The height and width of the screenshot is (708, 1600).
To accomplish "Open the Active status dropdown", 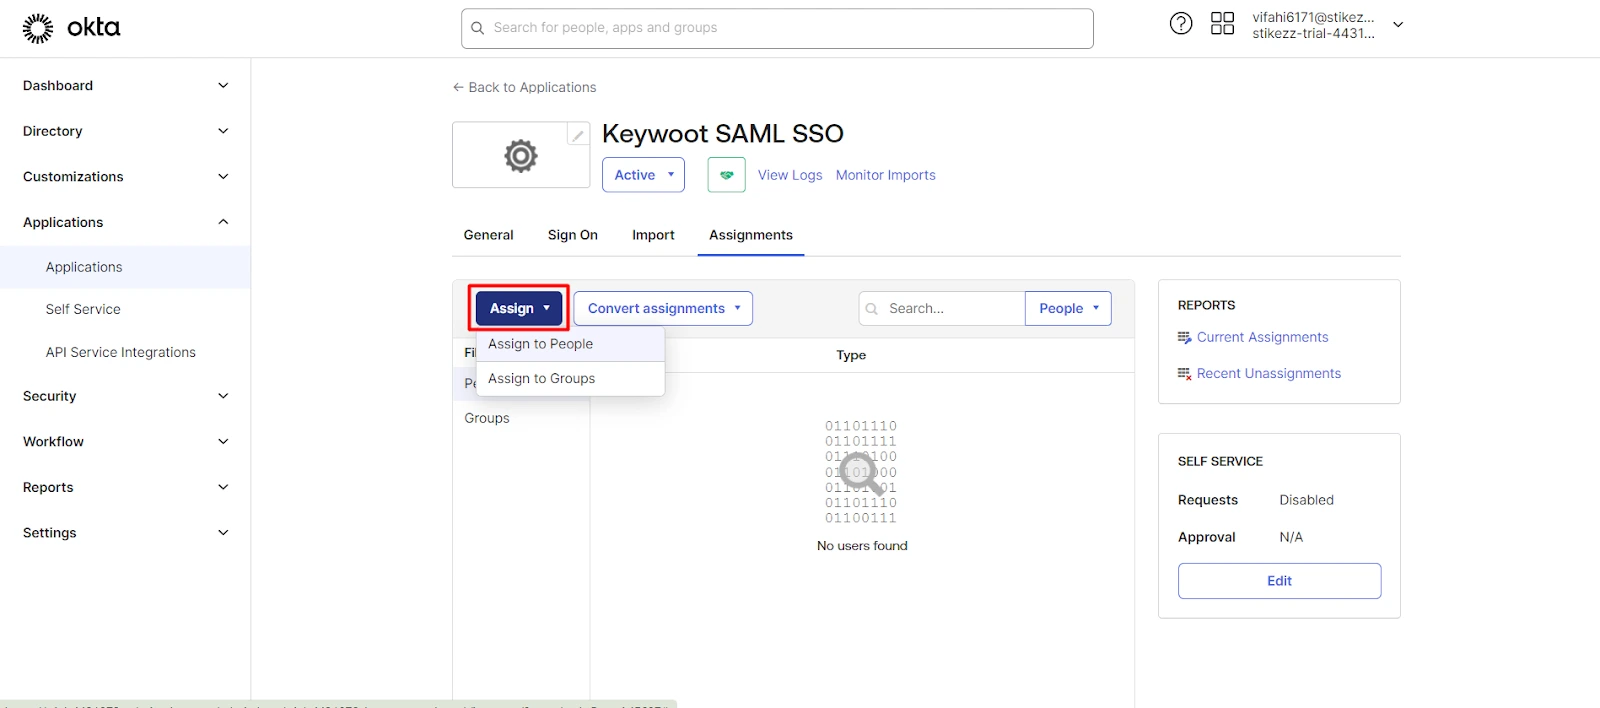I will coord(643,175).
